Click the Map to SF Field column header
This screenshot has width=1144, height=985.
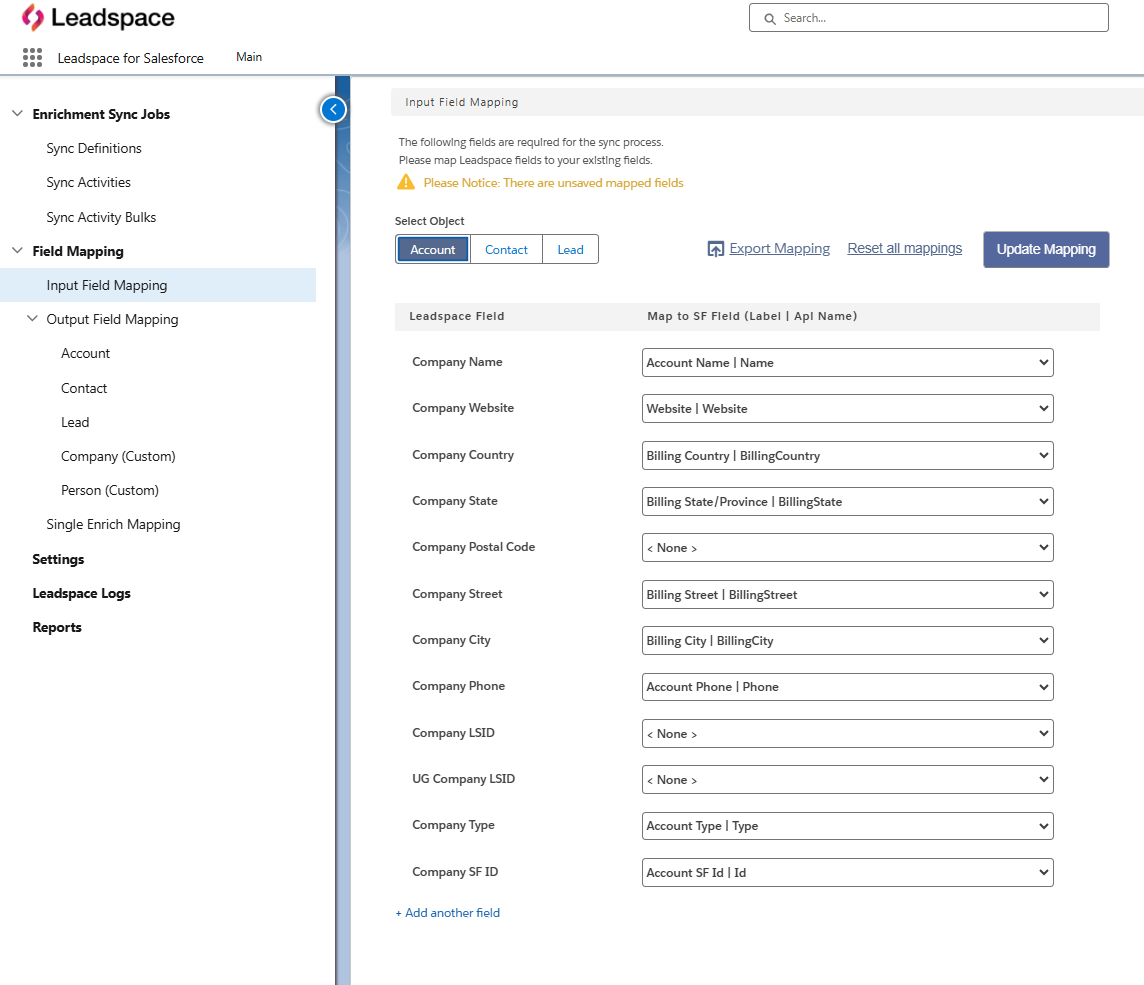(x=752, y=316)
